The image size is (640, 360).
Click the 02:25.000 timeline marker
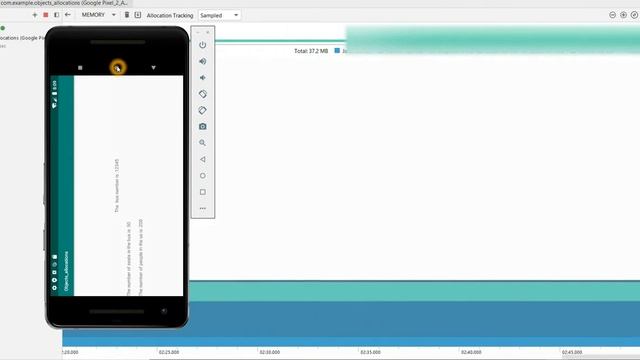(x=169, y=352)
